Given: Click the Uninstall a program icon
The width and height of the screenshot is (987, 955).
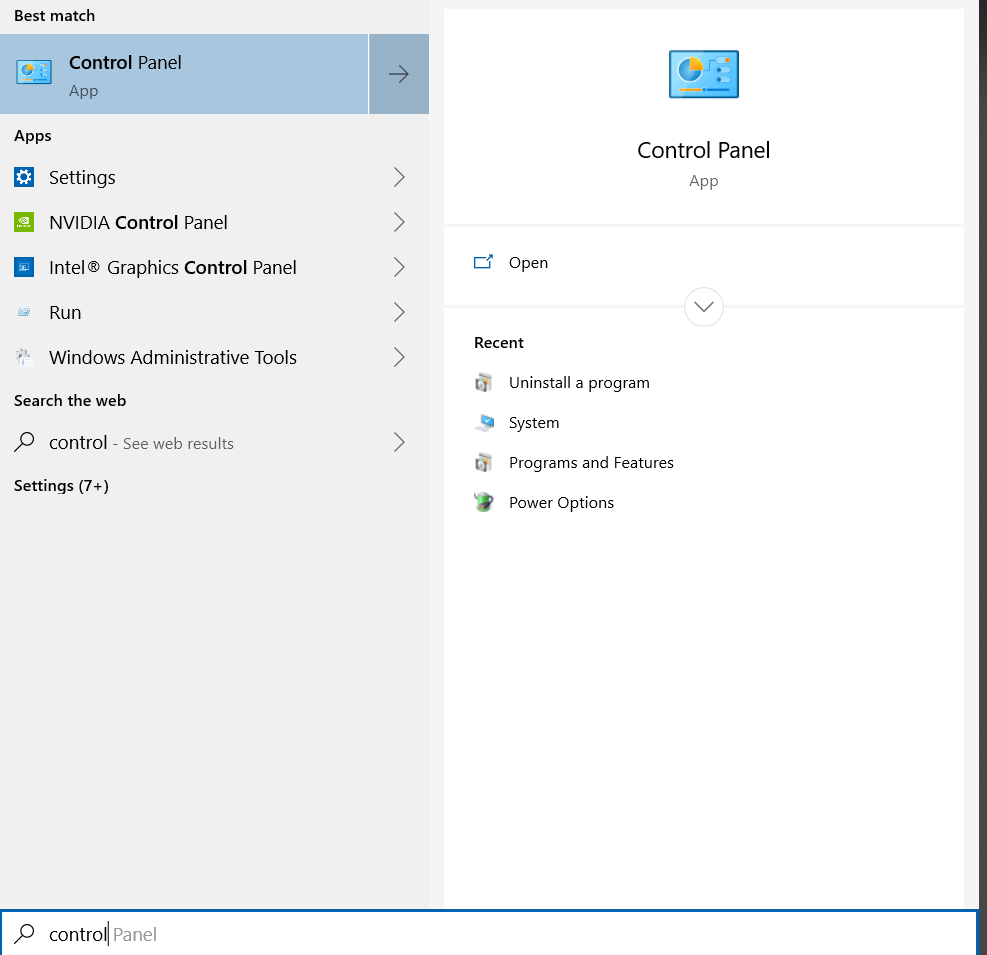Looking at the screenshot, I should [484, 382].
